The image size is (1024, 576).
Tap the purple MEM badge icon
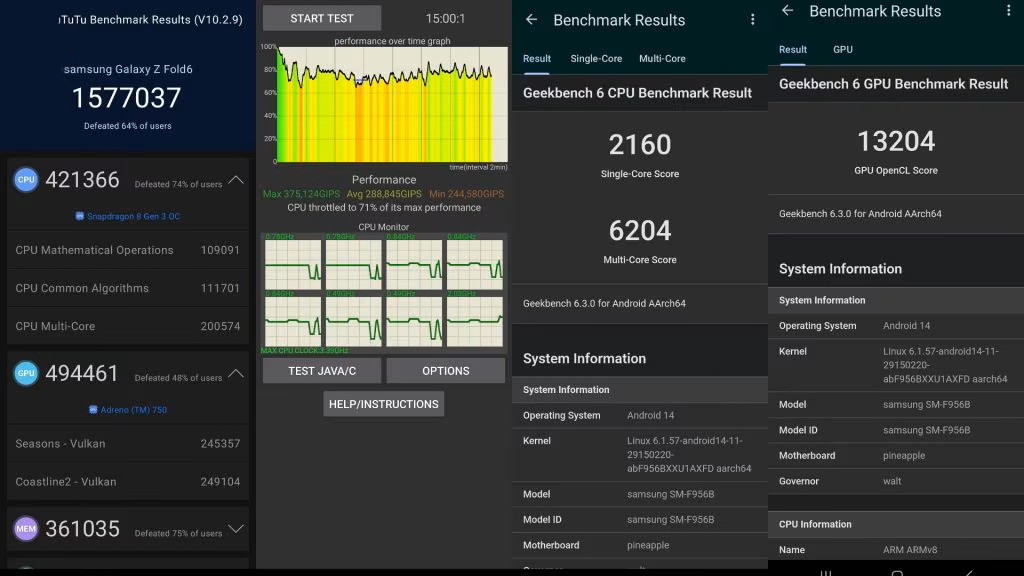coord(26,529)
